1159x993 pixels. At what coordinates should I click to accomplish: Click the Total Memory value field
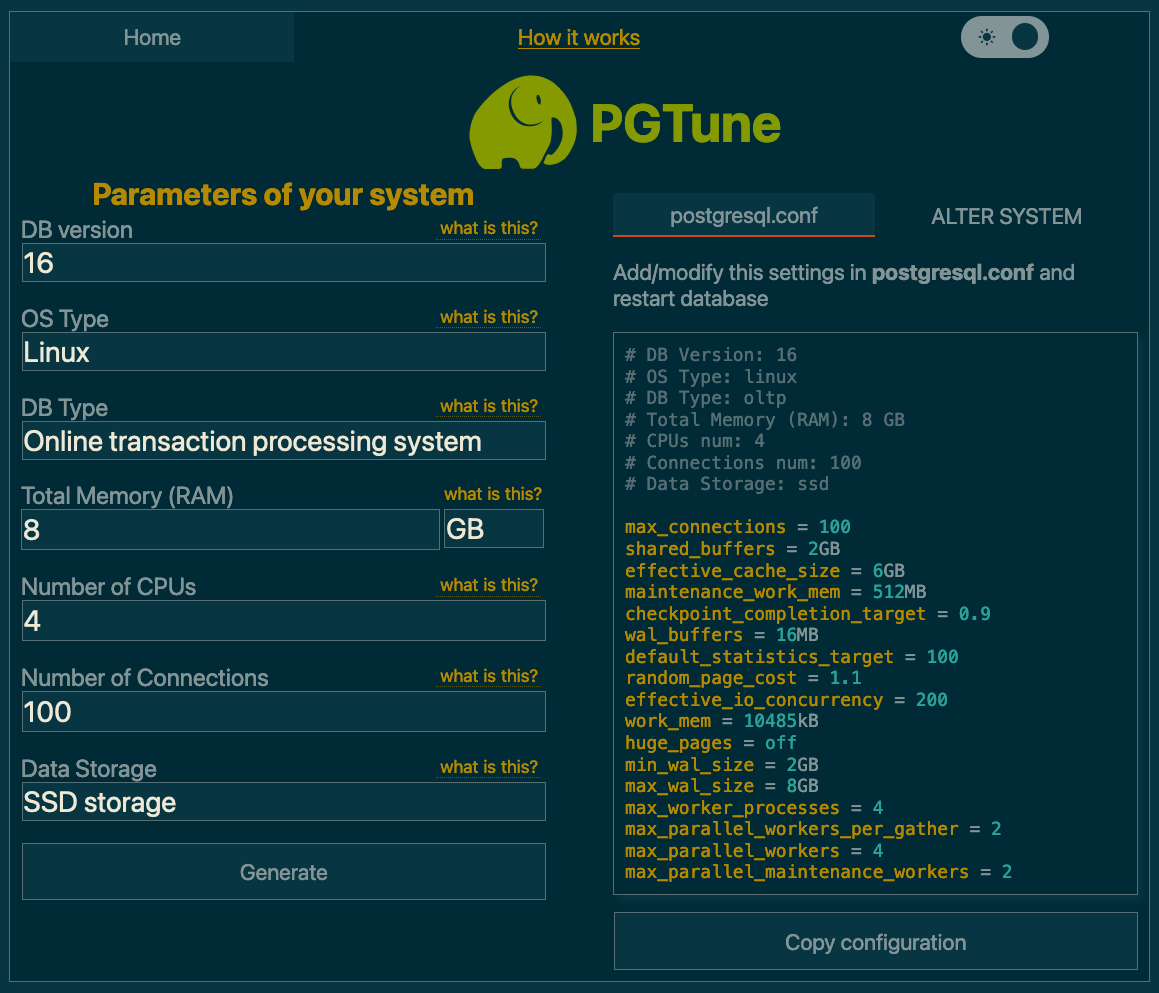tap(230, 529)
